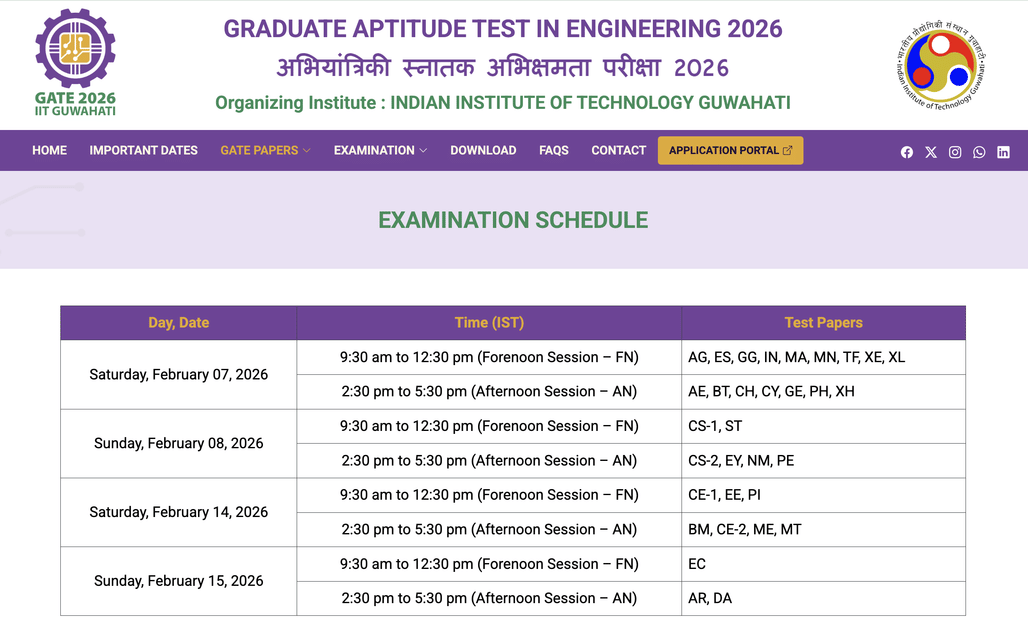
Task: Go to the DOWNLOAD section
Action: (483, 150)
